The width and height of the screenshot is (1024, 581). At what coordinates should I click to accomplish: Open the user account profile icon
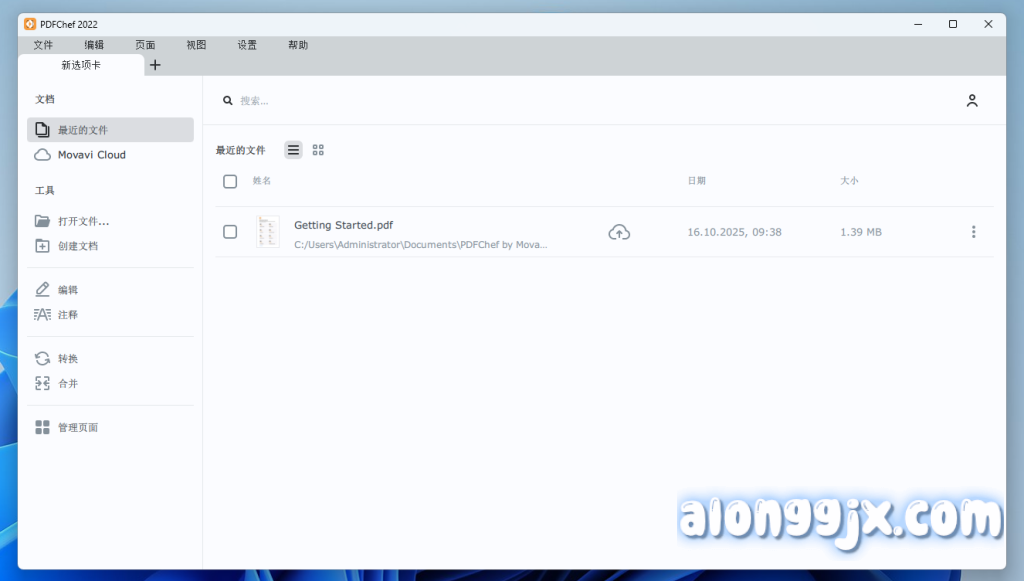[x=971, y=101]
